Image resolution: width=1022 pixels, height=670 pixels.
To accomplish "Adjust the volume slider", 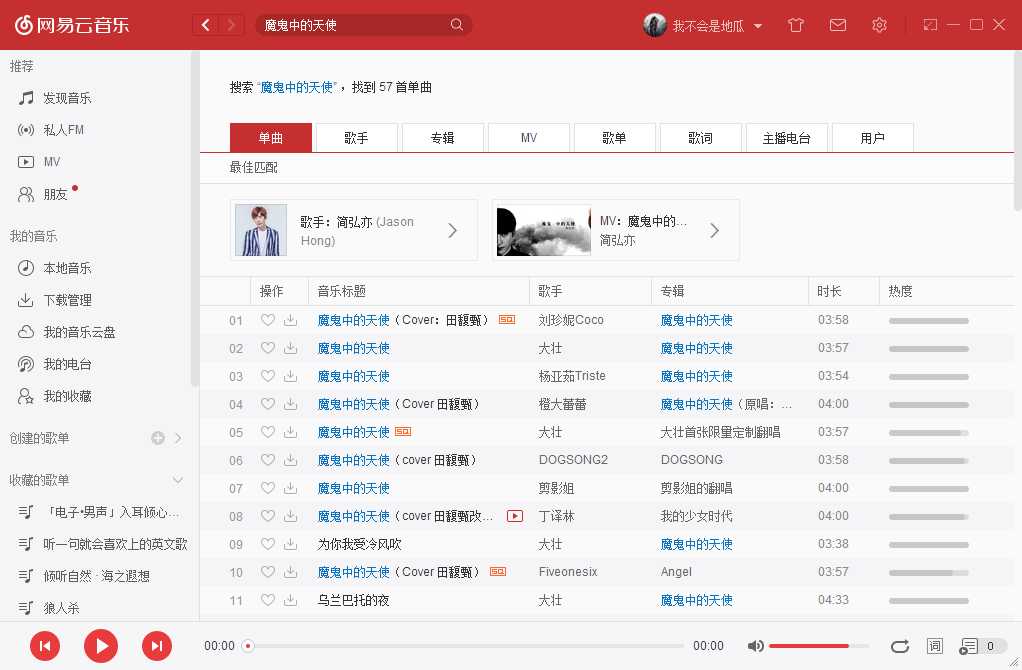I will (x=819, y=646).
